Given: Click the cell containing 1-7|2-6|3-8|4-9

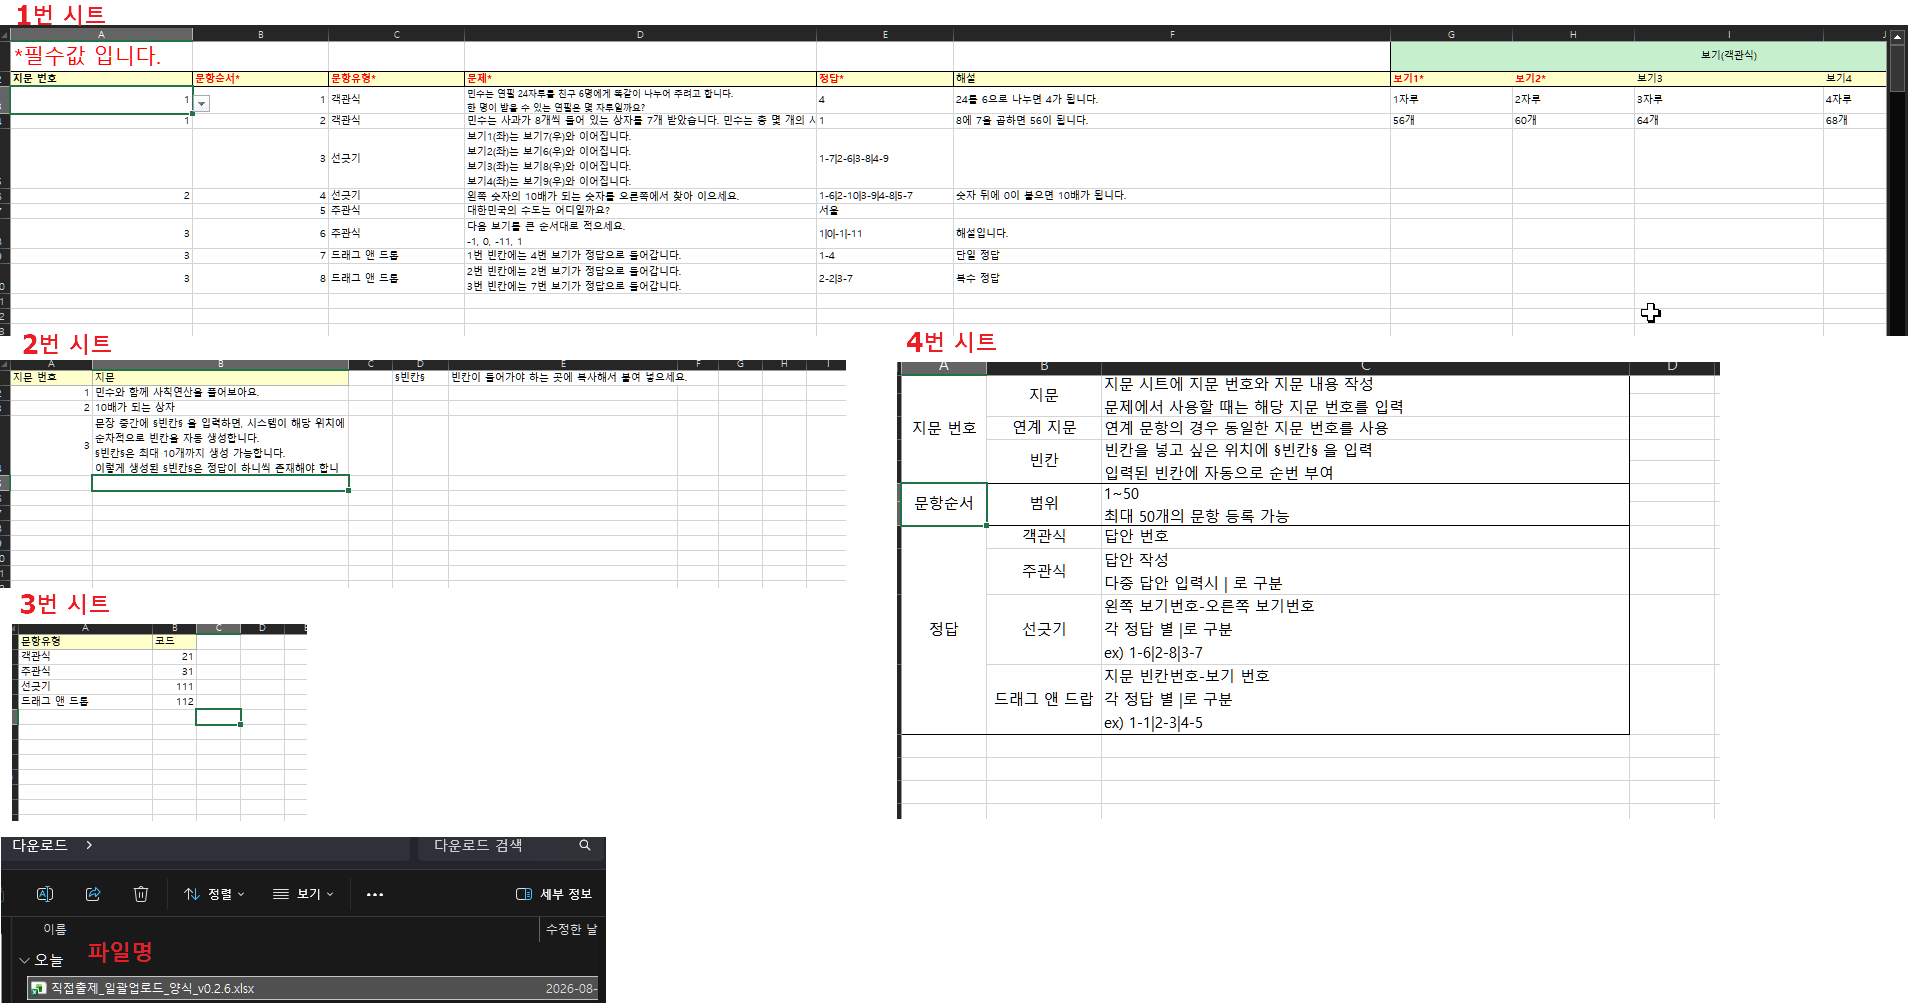Looking at the screenshot, I should (885, 159).
